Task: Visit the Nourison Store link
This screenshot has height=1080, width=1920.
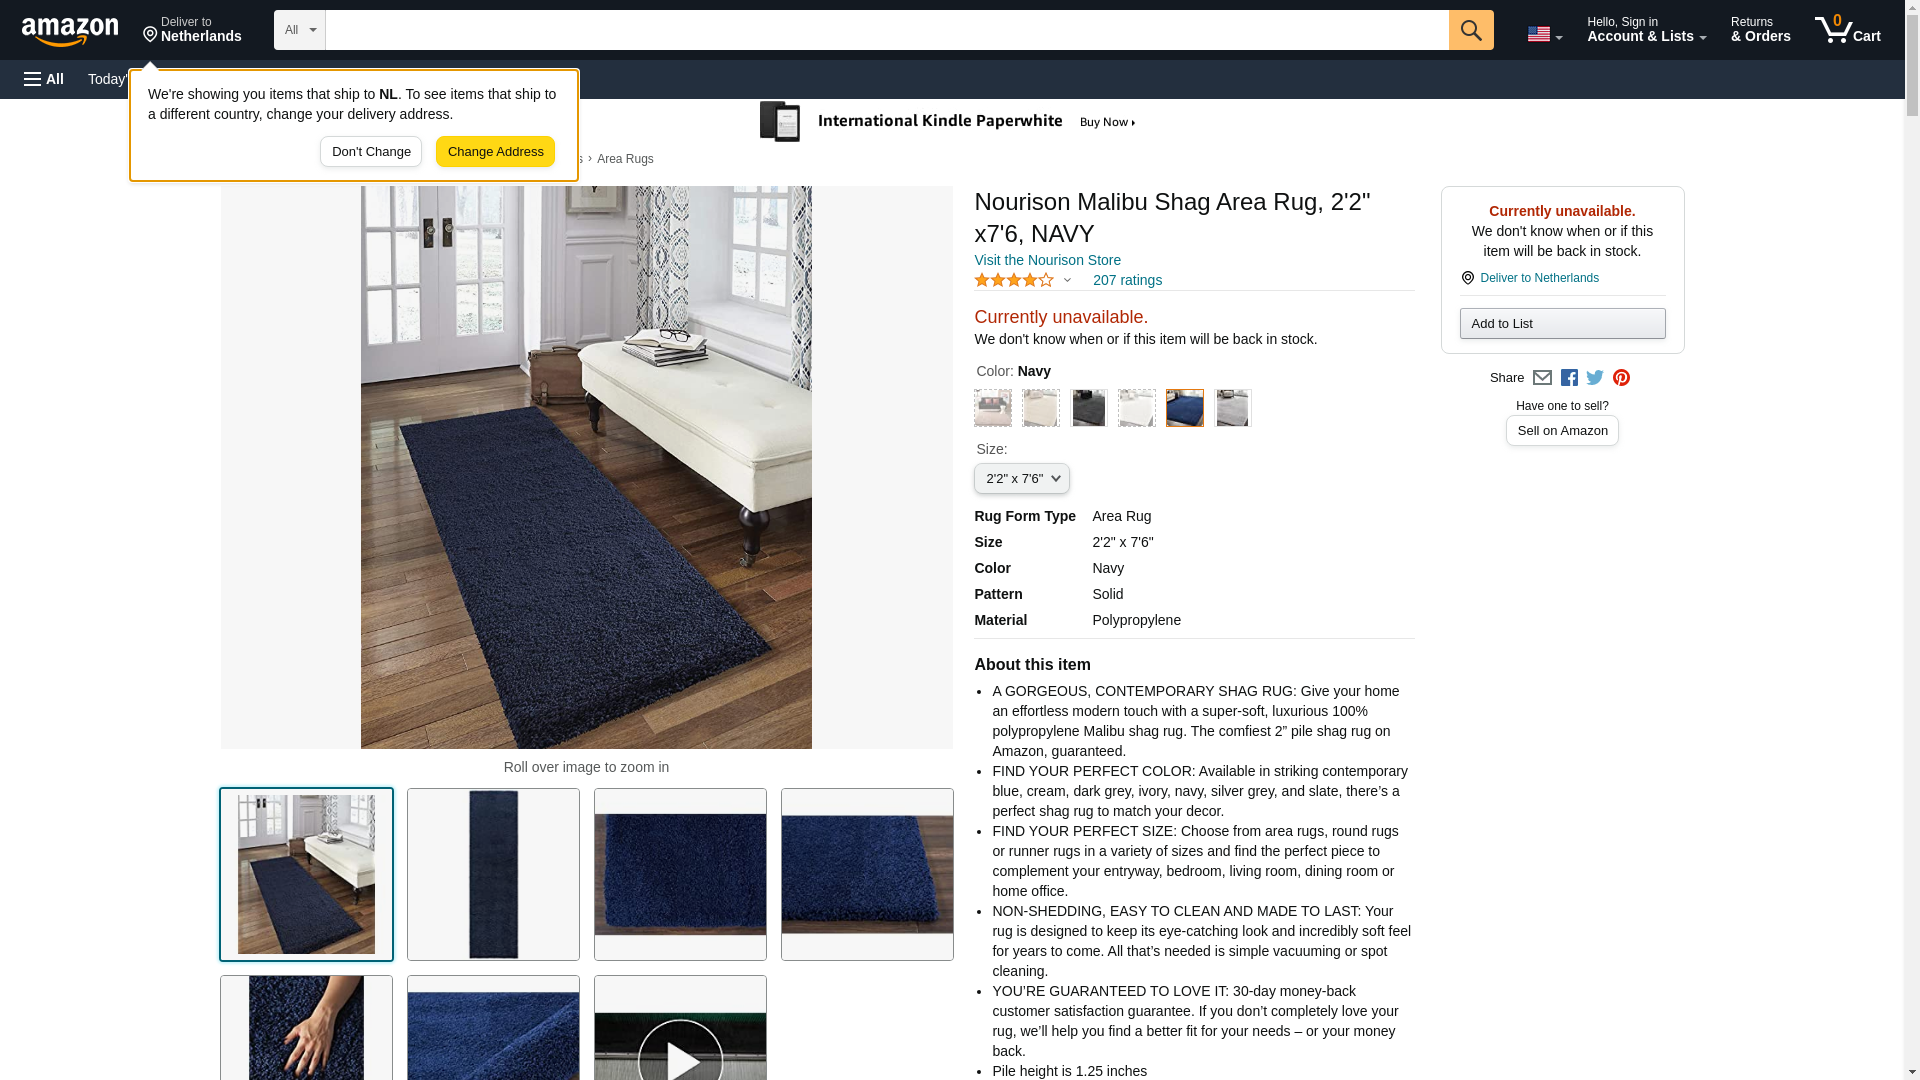Action: (x=1047, y=260)
